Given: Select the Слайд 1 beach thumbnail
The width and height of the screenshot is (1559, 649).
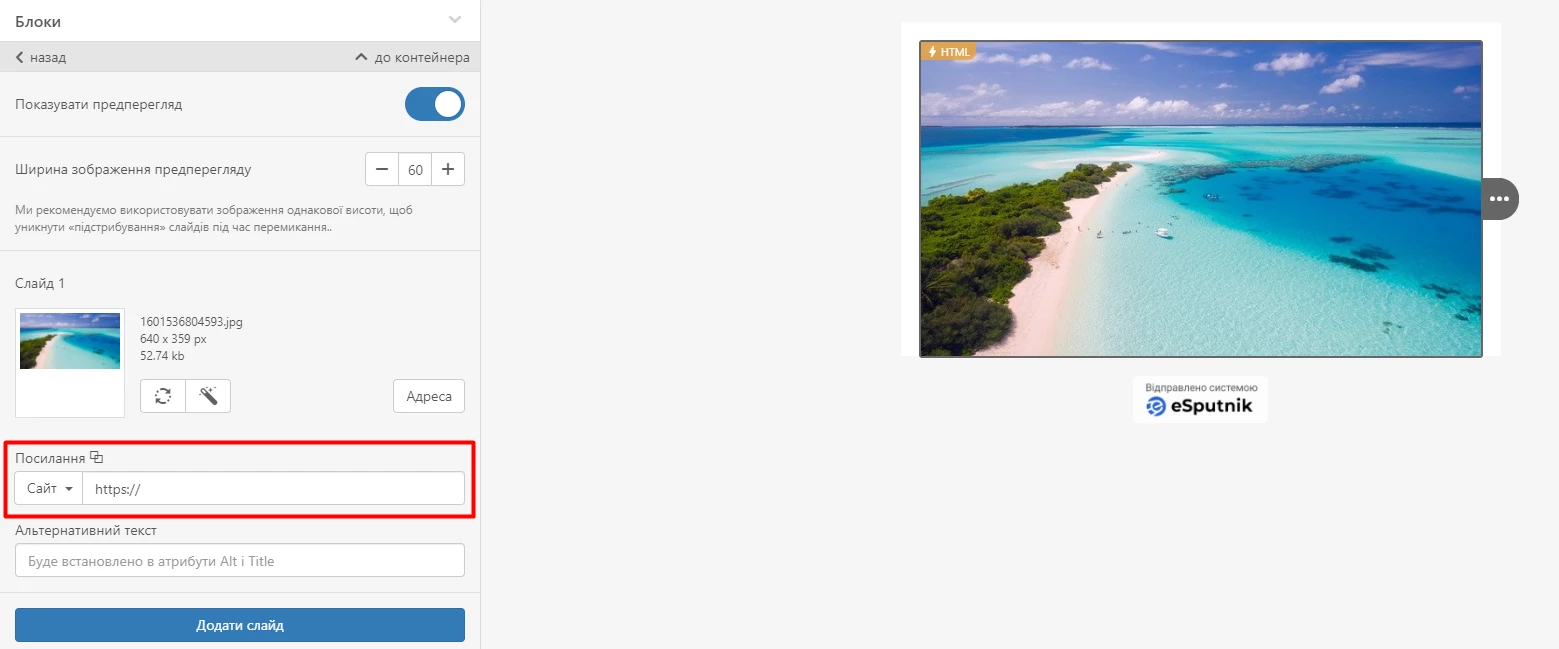Looking at the screenshot, I should coord(70,342).
